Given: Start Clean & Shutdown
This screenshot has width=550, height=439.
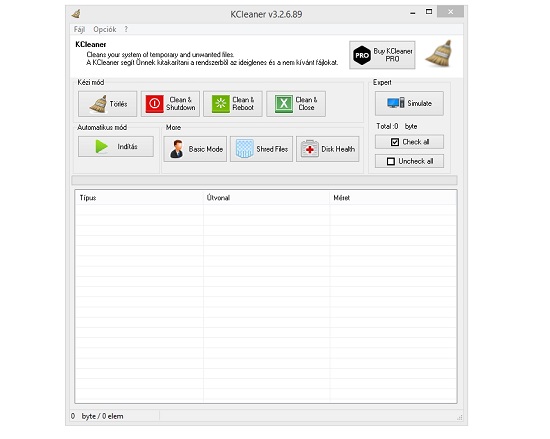Looking at the screenshot, I should click(170, 104).
